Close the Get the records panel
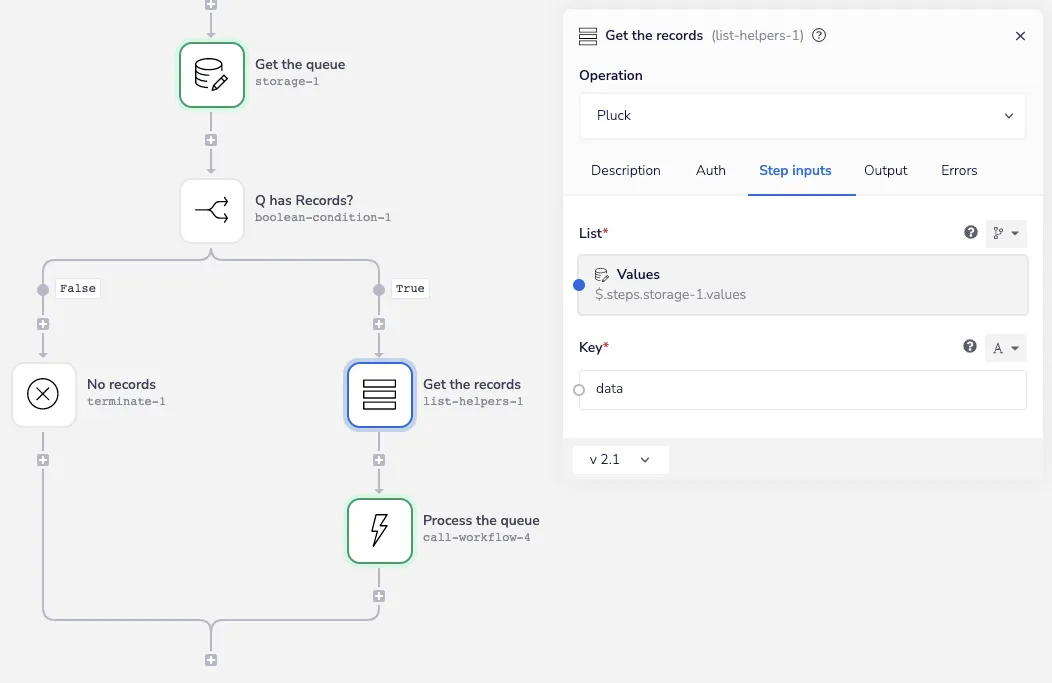The height and width of the screenshot is (683, 1052). (1020, 36)
